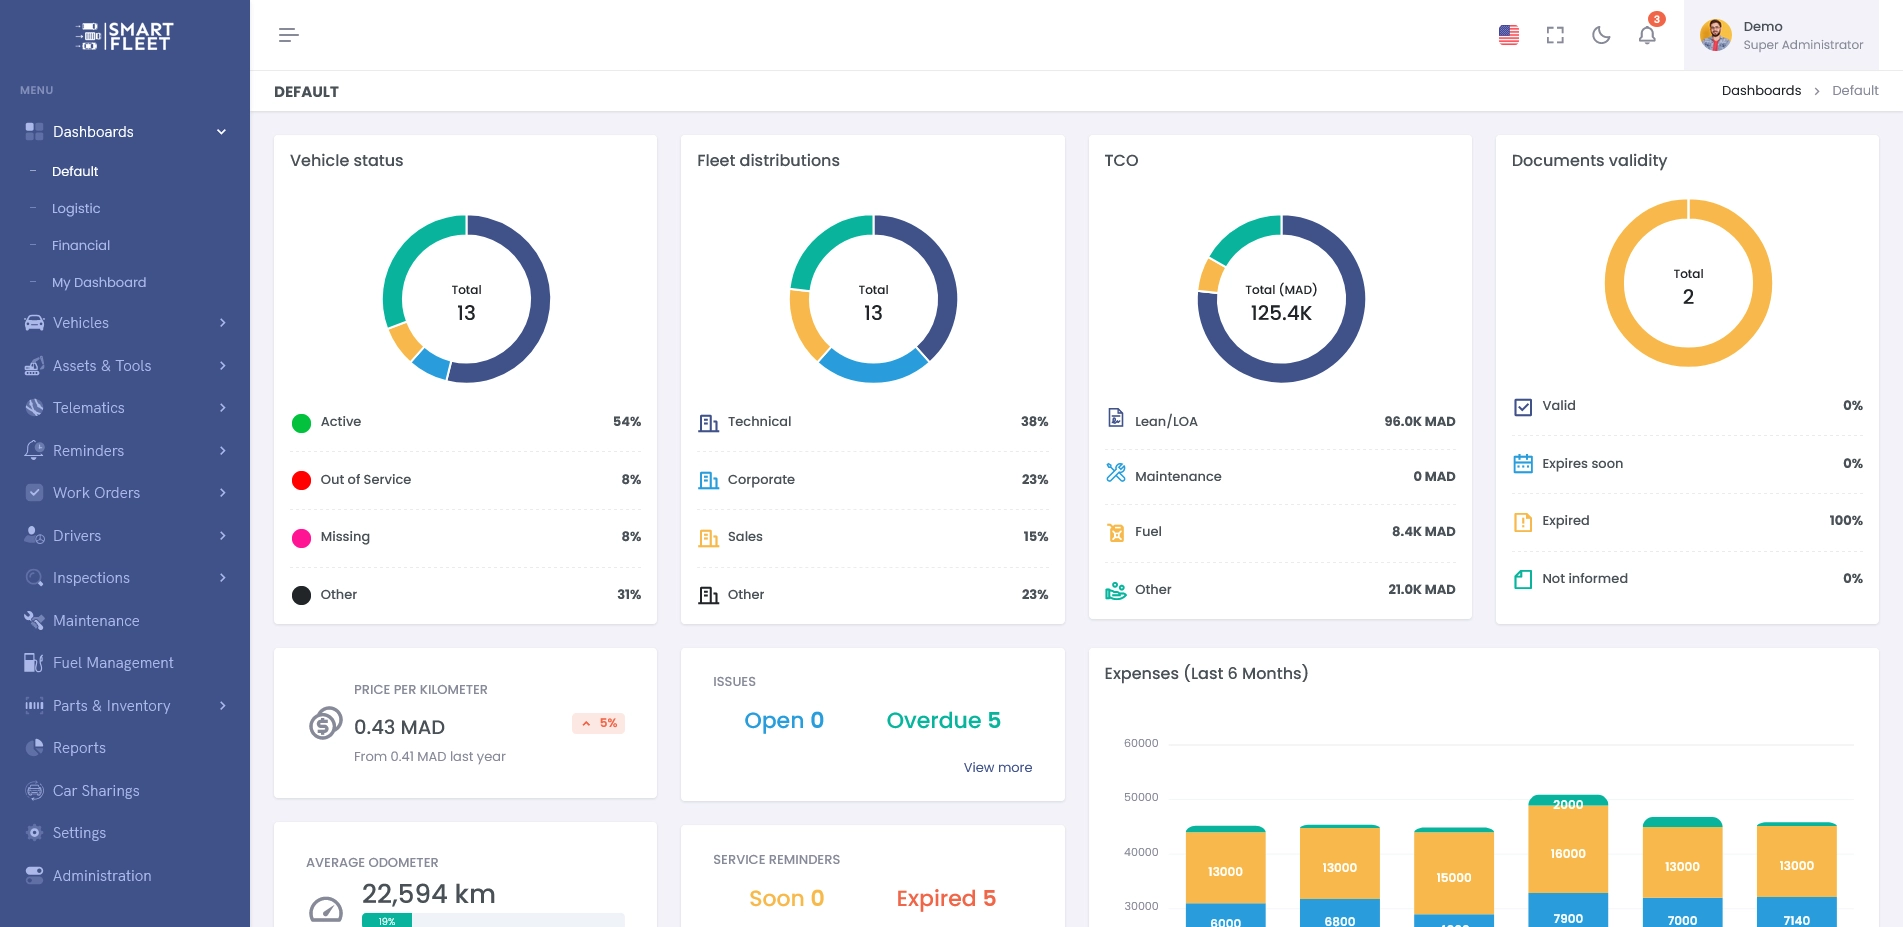Open the Logistic dashboard menu item
1903x927 pixels.
tap(76, 209)
